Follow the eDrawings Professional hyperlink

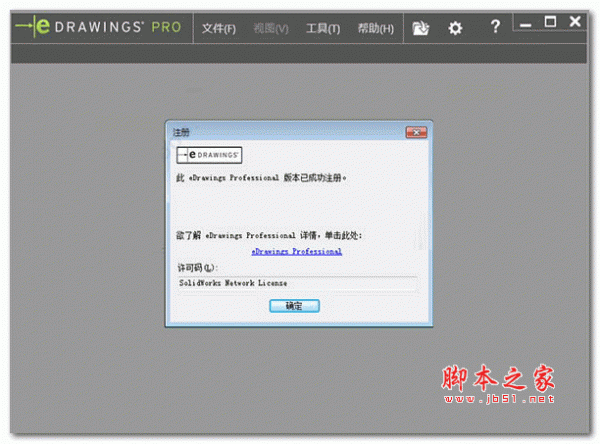click(297, 251)
